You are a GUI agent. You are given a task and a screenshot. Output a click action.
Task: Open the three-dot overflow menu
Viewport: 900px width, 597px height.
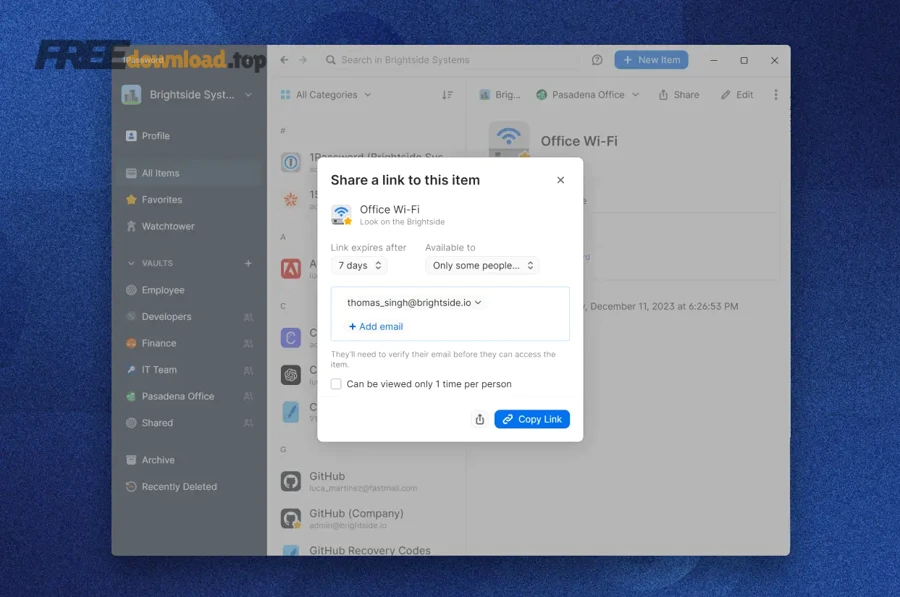[775, 94]
